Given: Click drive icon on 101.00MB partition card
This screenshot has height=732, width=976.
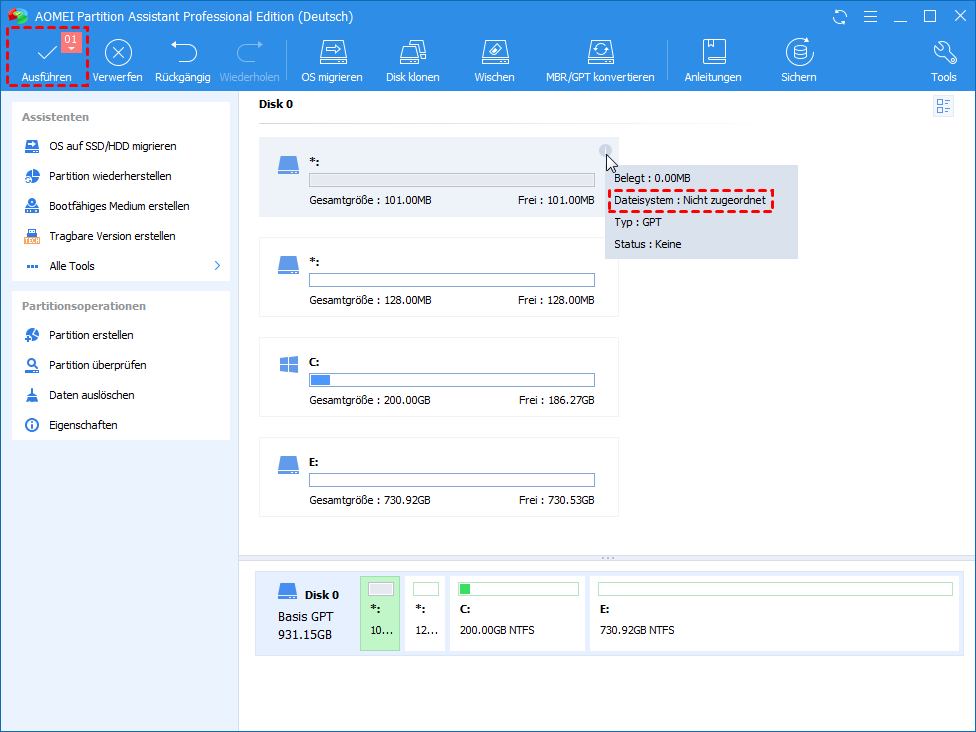Looking at the screenshot, I should [x=288, y=165].
